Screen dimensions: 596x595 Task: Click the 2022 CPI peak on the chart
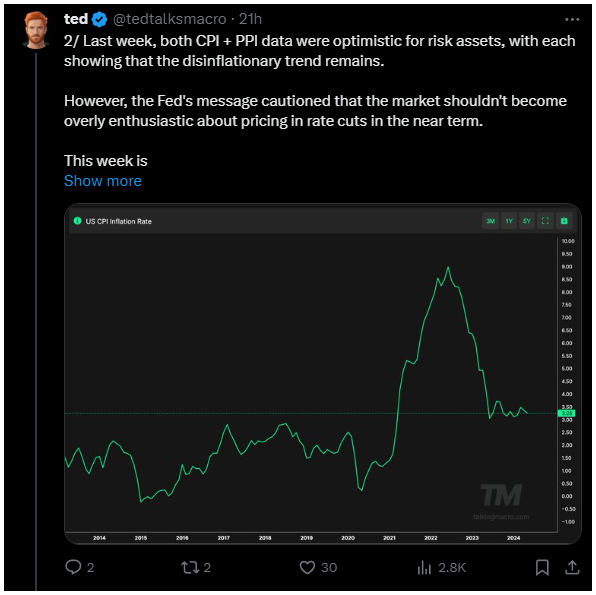pos(448,268)
